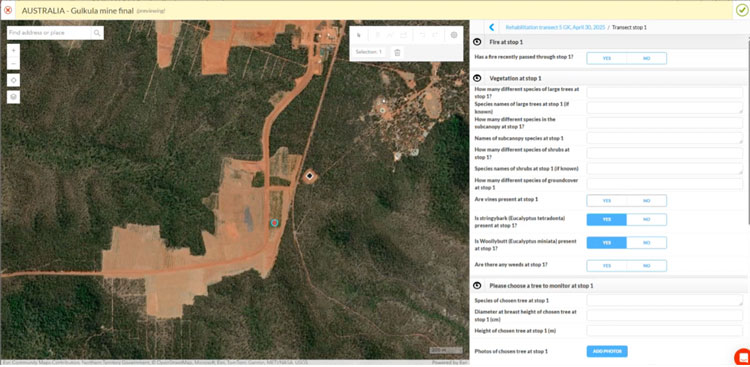750x367 pixels.
Task: Open the basemap layers icon
Action: coord(13,97)
